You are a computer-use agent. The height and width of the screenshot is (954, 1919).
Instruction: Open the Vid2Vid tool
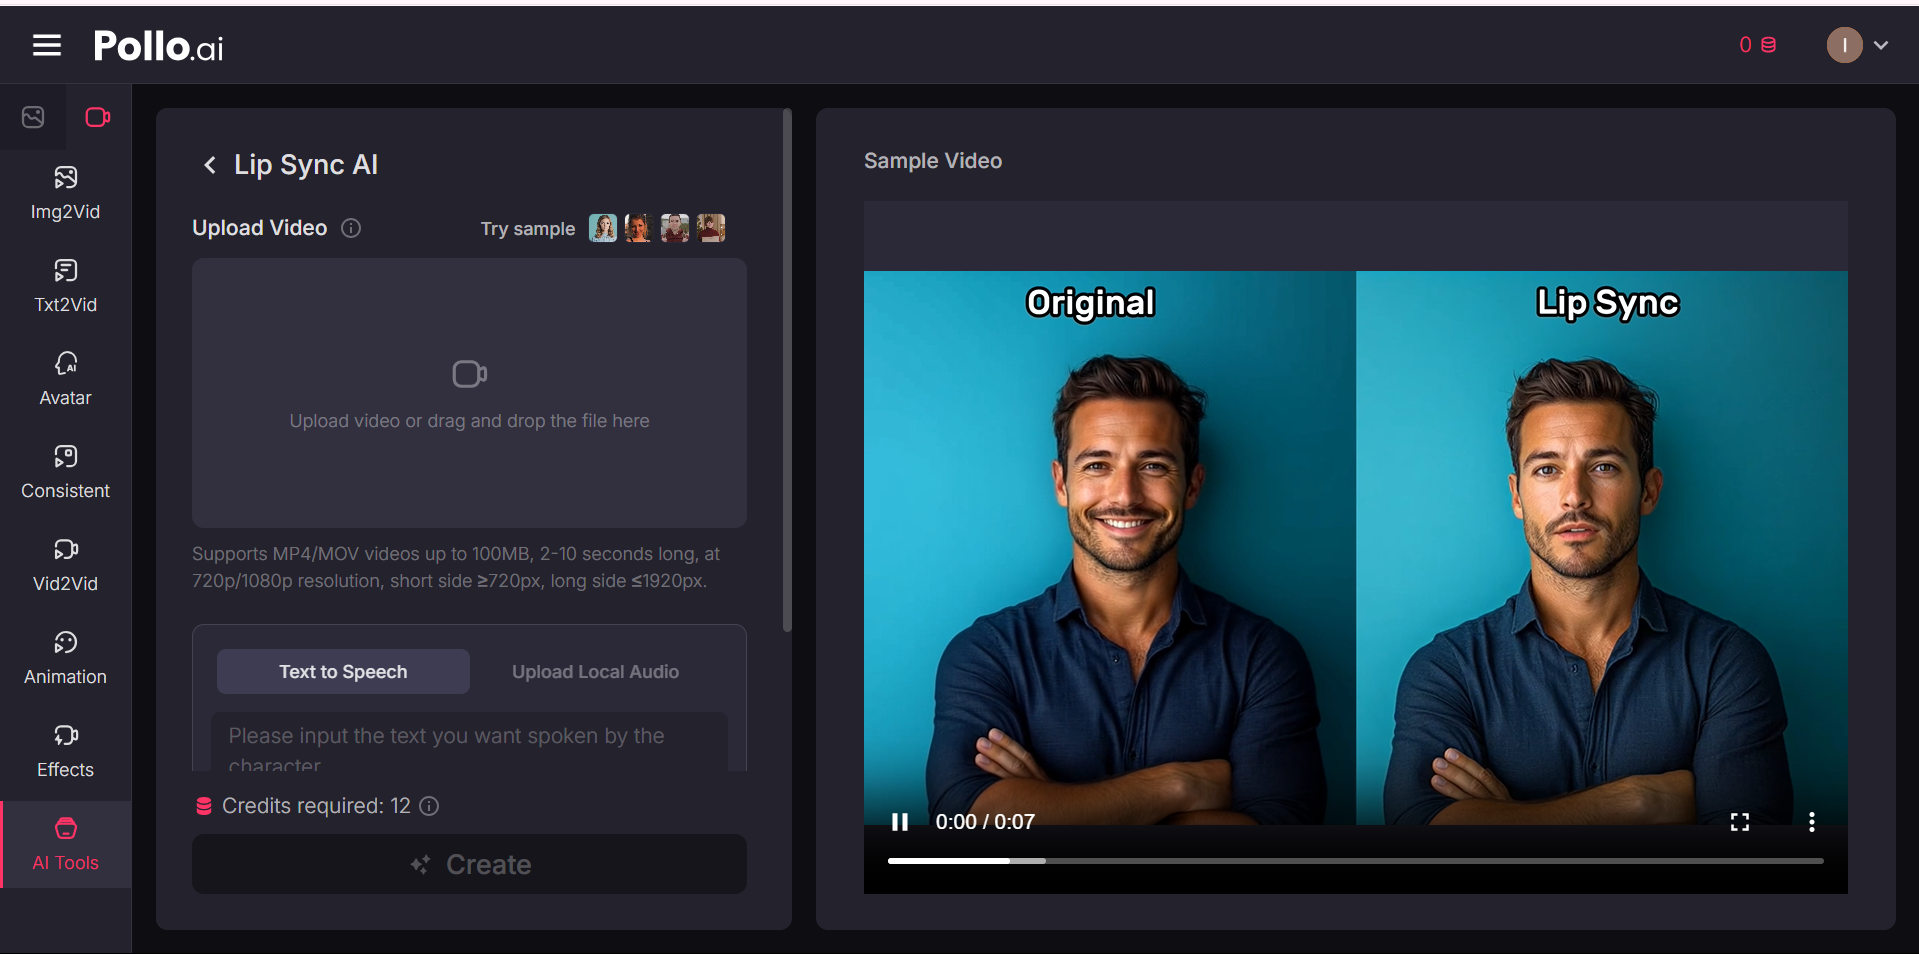click(x=64, y=565)
